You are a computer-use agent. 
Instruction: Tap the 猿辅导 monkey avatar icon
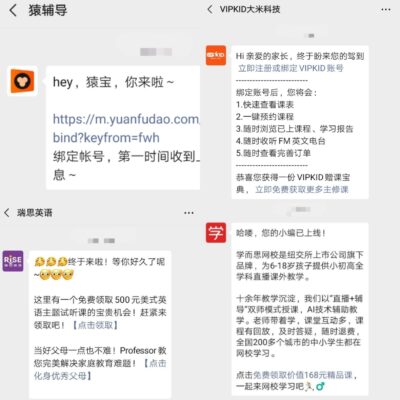(x=22, y=81)
